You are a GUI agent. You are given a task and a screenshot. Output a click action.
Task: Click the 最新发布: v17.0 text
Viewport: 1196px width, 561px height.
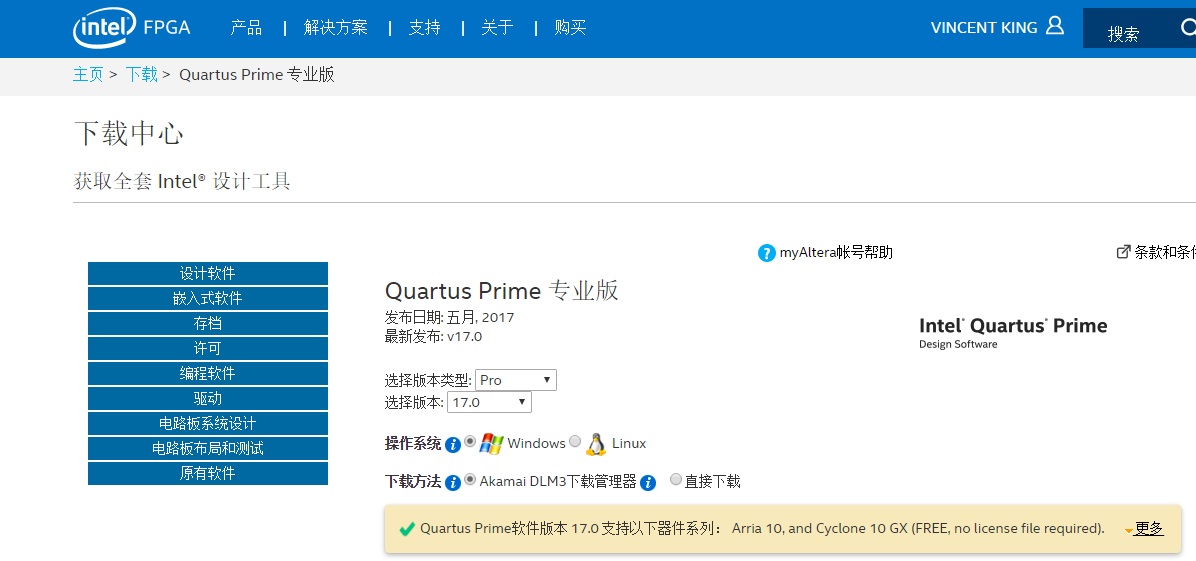[433, 337]
